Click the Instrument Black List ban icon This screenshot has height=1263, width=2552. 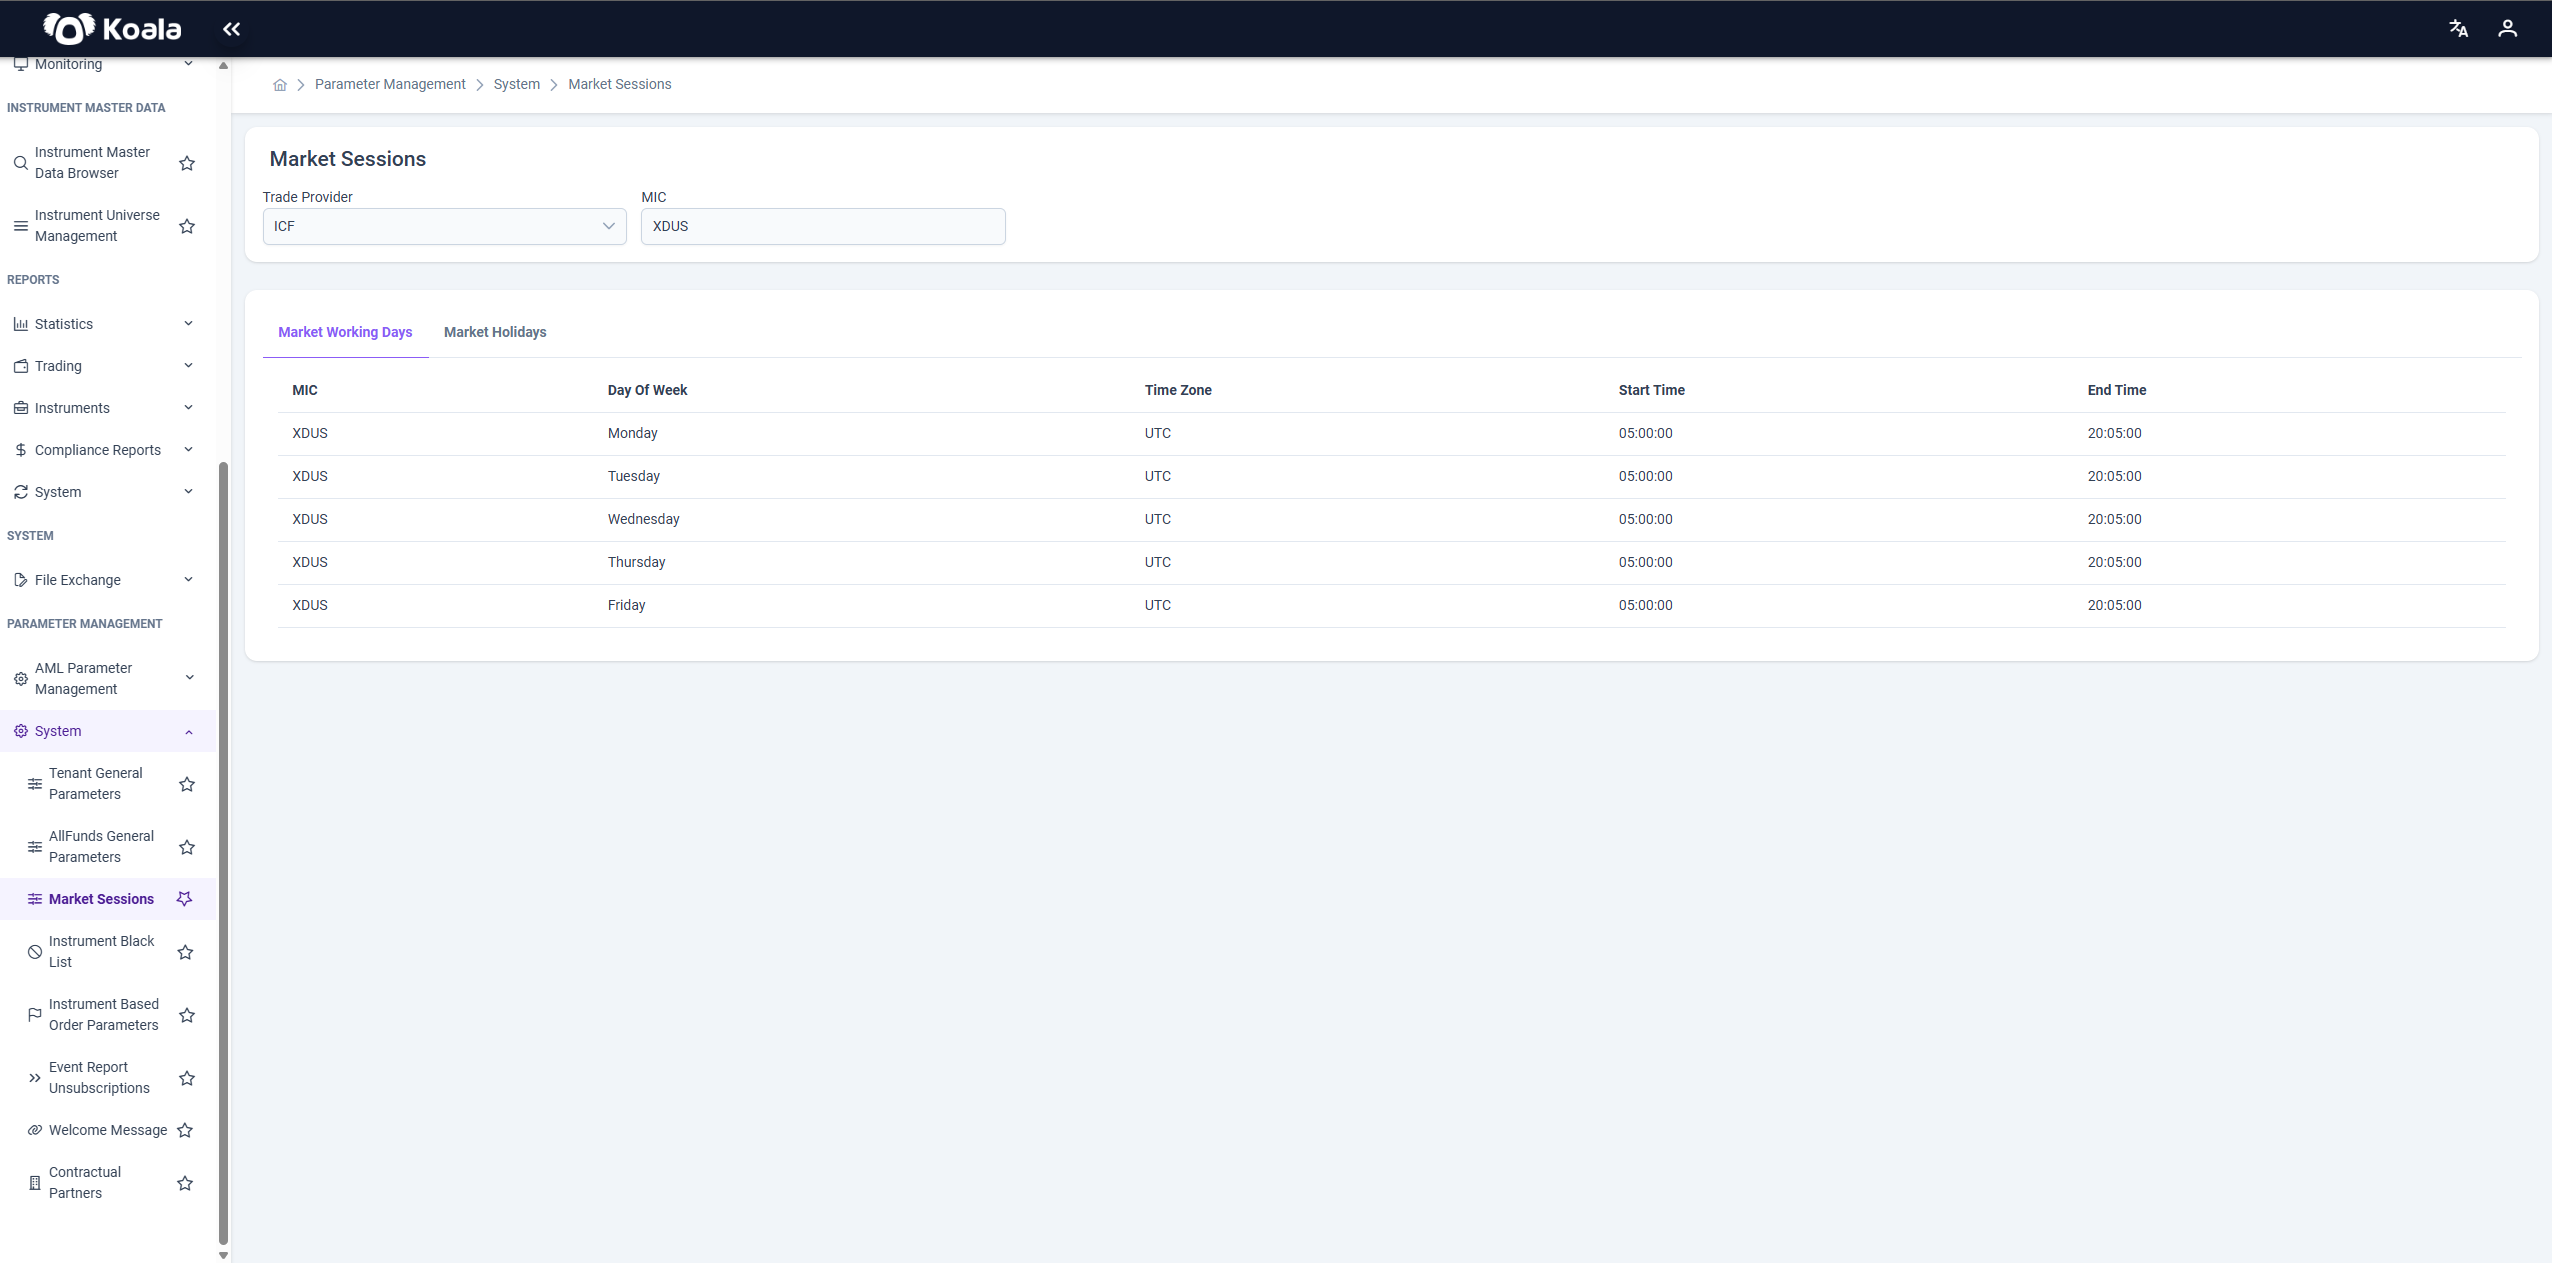(35, 952)
